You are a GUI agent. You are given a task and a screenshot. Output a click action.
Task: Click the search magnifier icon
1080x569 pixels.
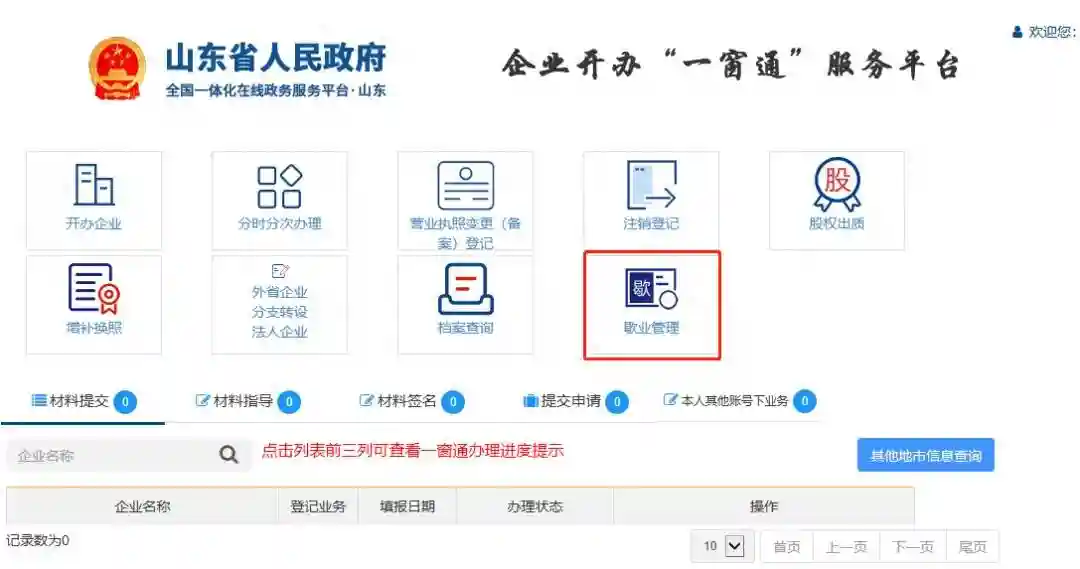[x=229, y=455]
